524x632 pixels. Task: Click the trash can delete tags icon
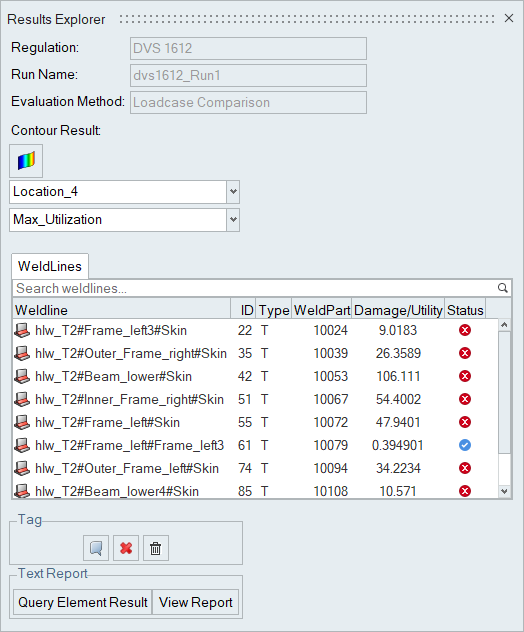[156, 548]
